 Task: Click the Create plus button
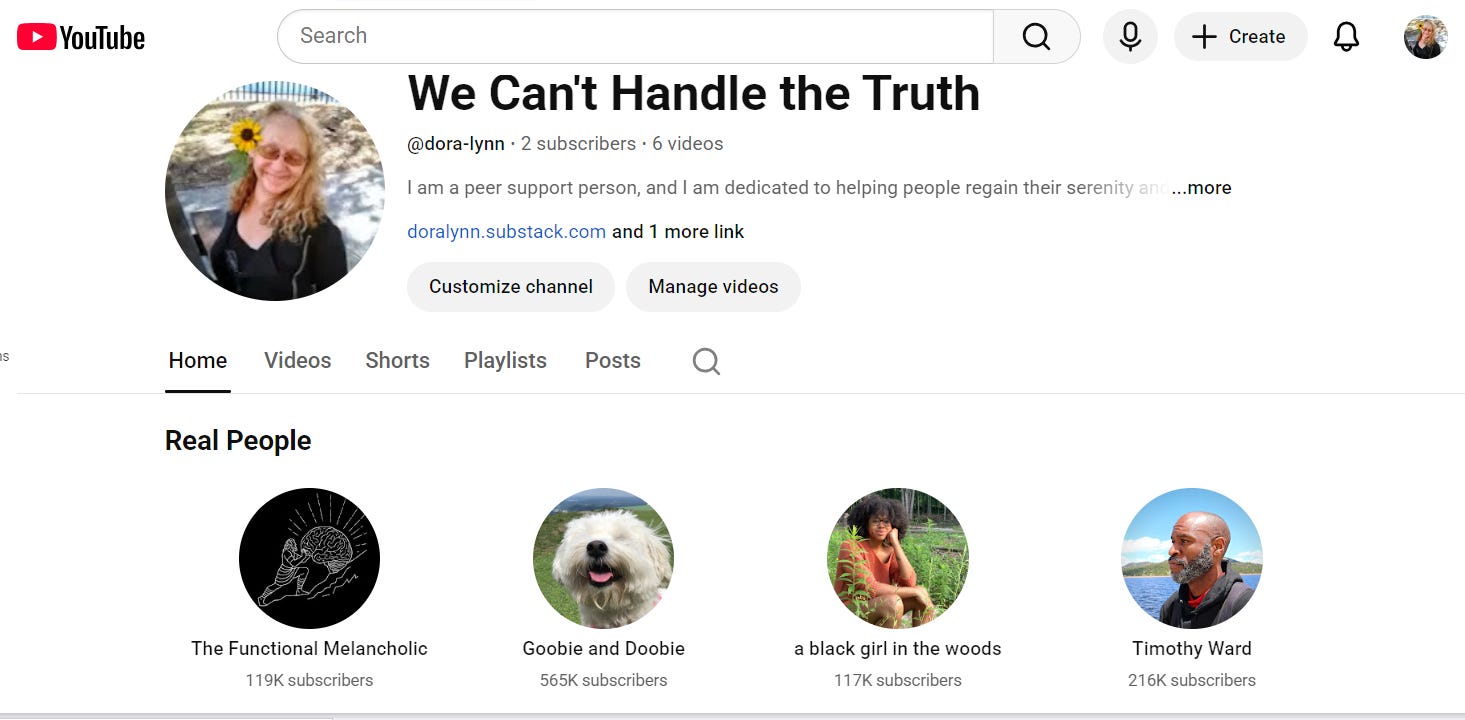1241,37
